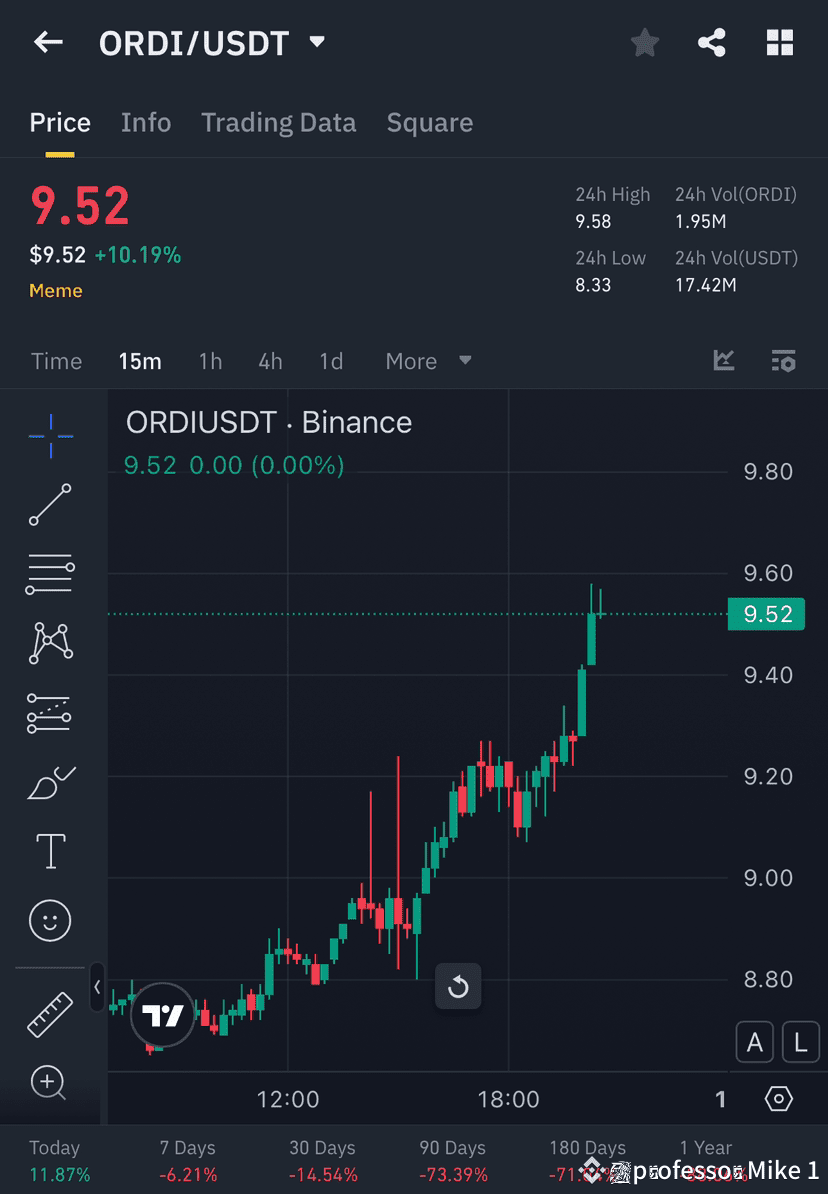Open the XABCD pattern drawing tool
Viewport: 828px width, 1194px height.
coord(50,642)
